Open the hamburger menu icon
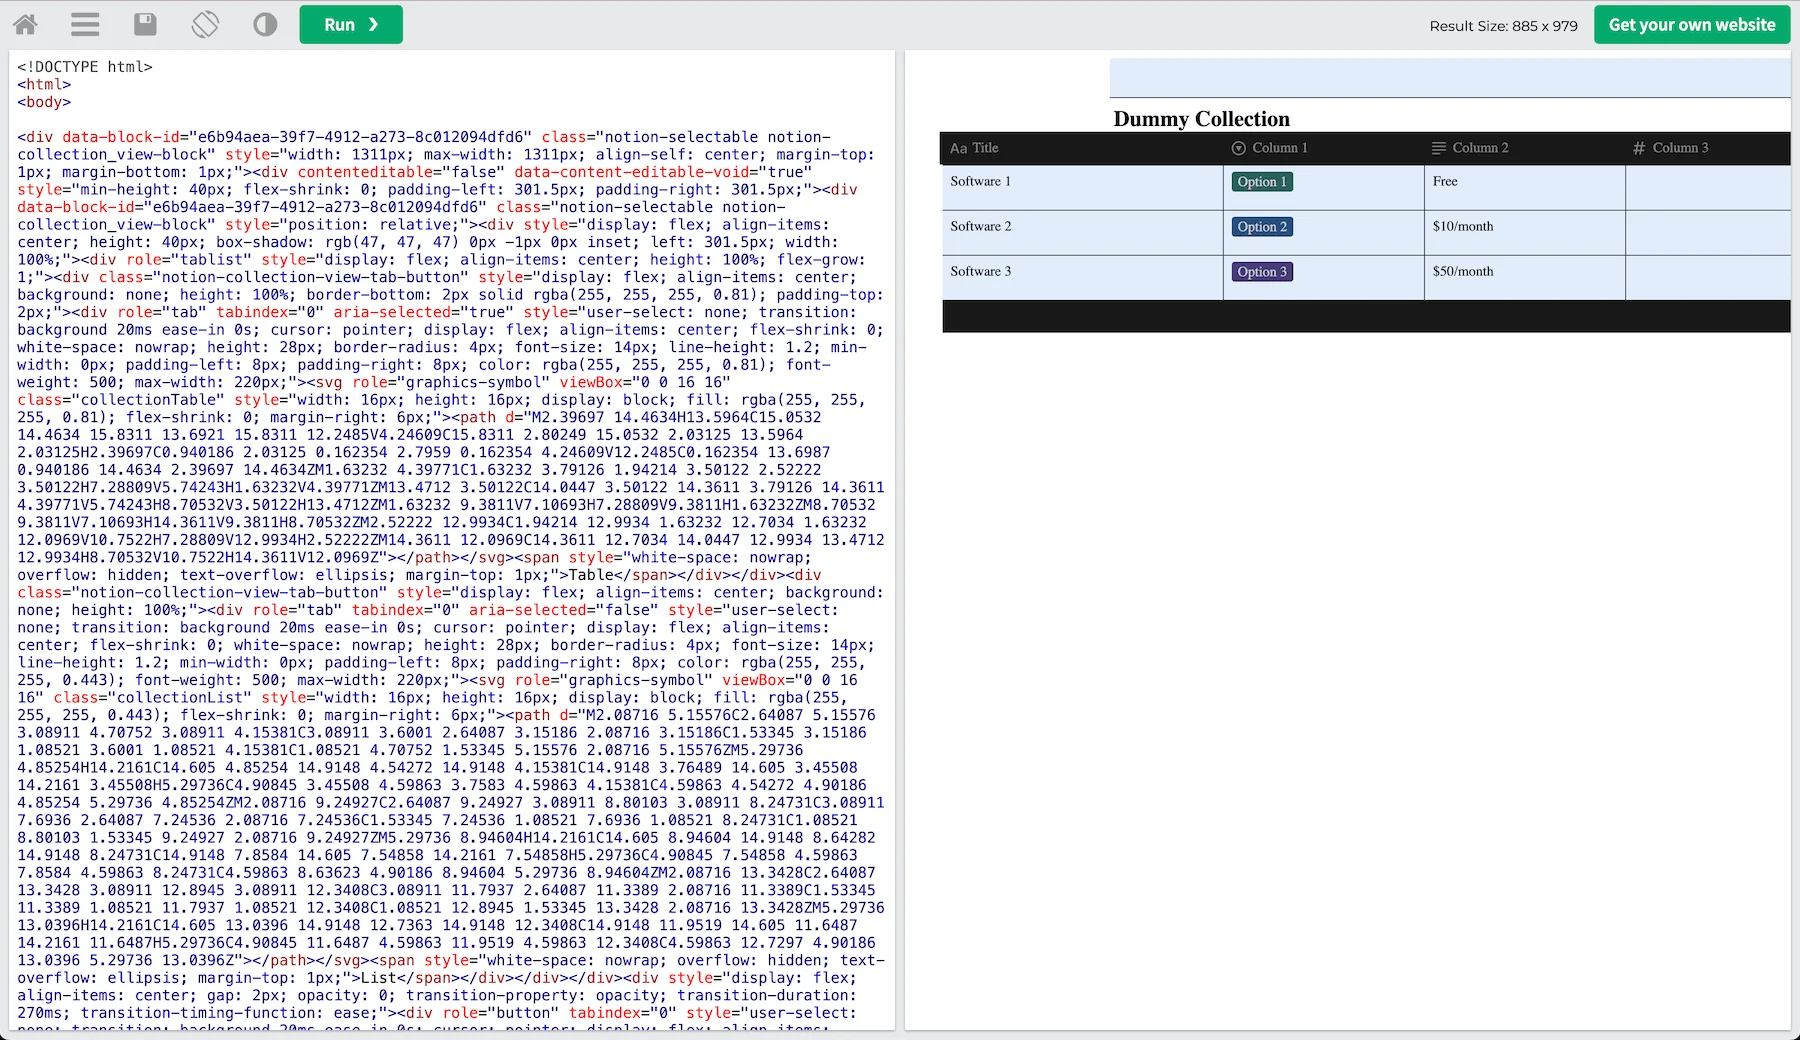The width and height of the screenshot is (1800, 1040). point(85,25)
